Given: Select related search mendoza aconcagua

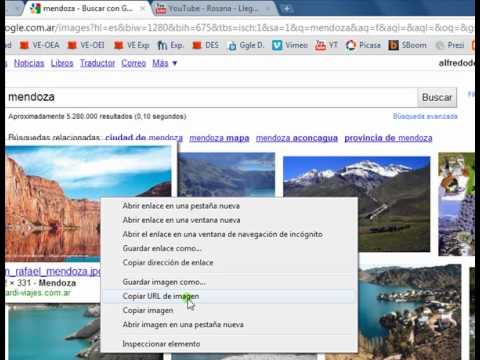Looking at the screenshot, I should pyautogui.click(x=297, y=138).
